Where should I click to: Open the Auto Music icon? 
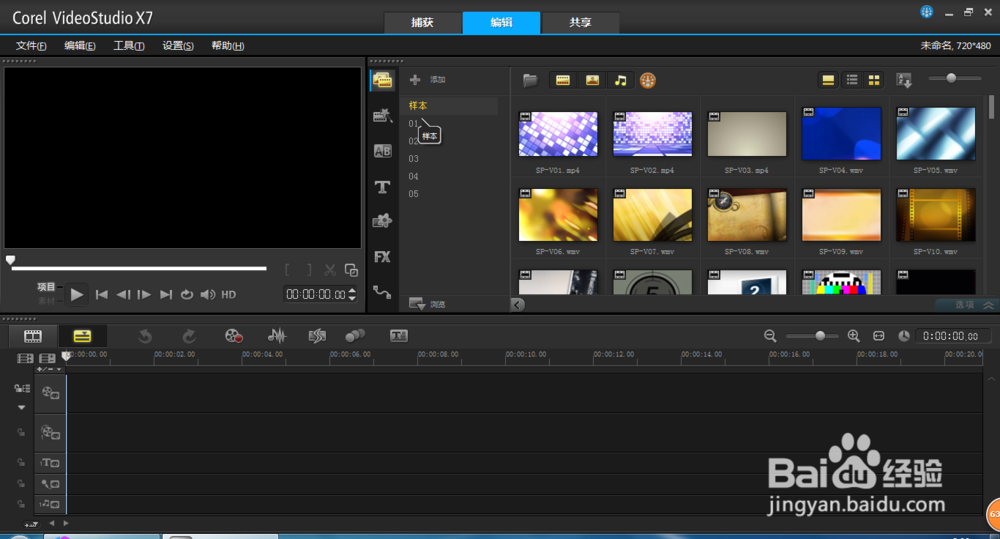(x=317, y=336)
